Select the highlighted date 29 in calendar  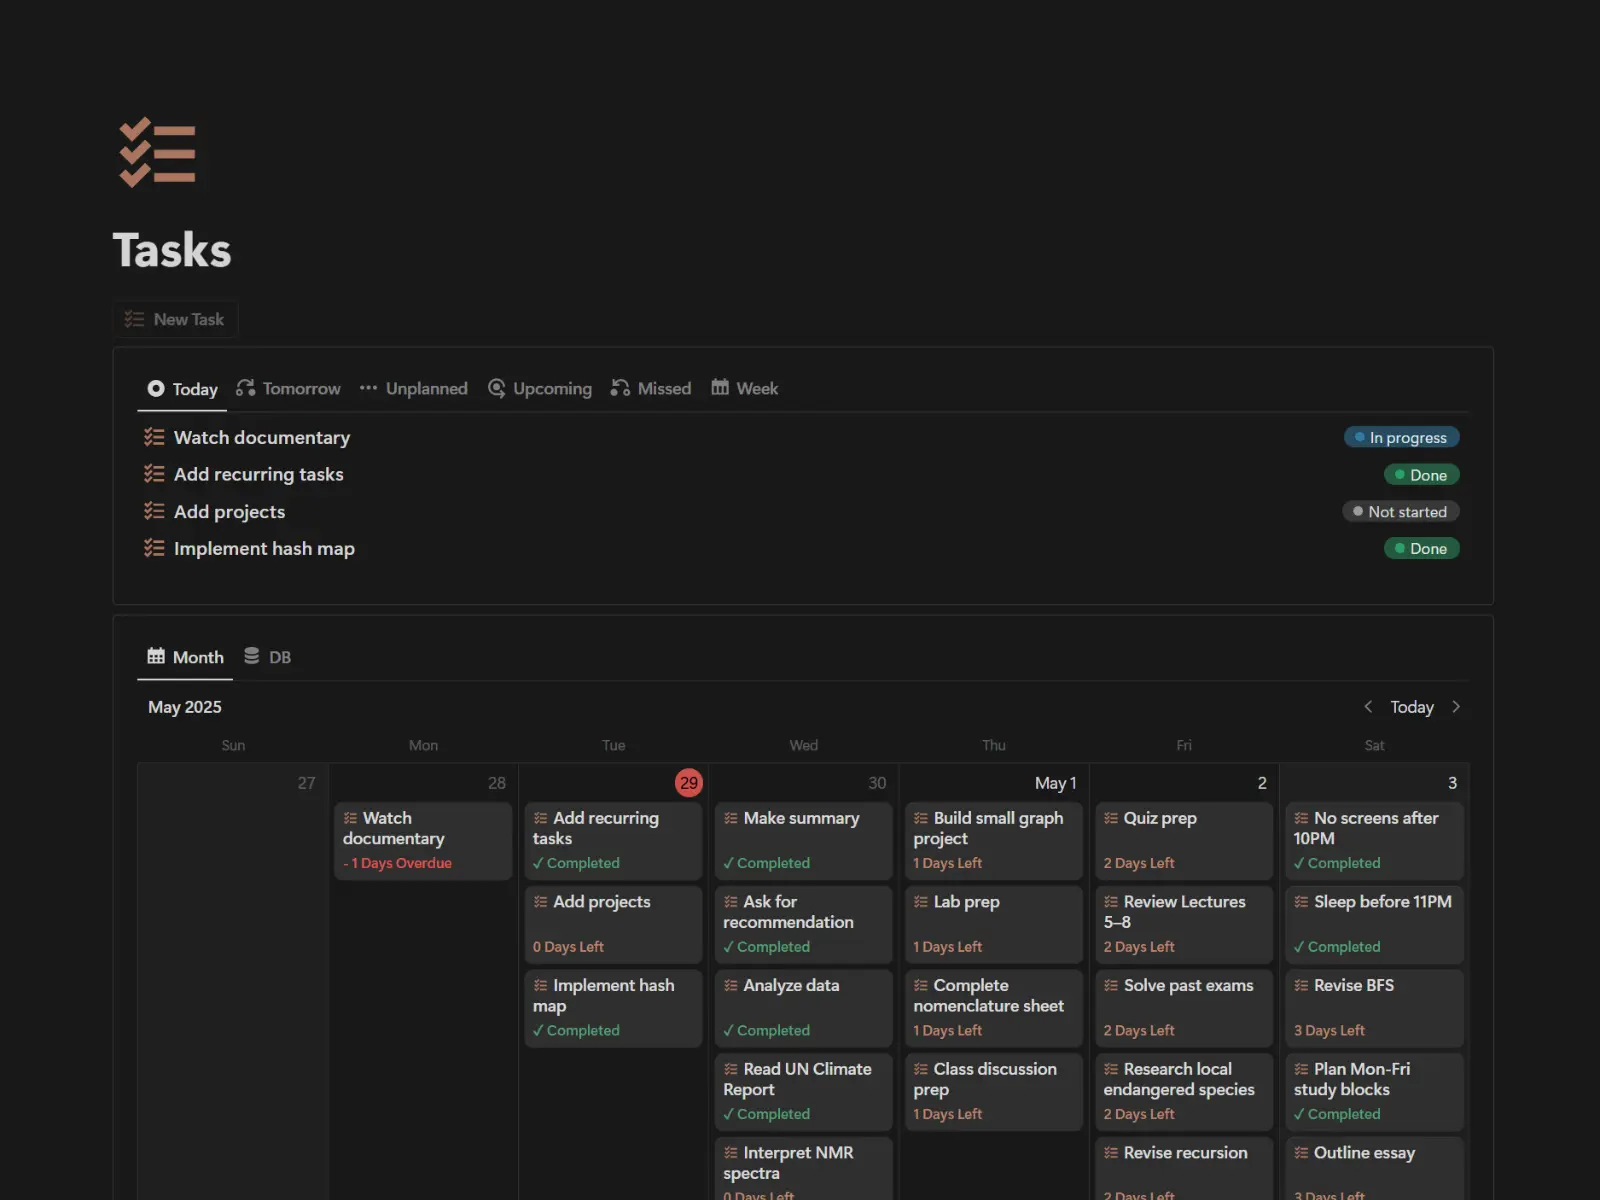click(689, 783)
